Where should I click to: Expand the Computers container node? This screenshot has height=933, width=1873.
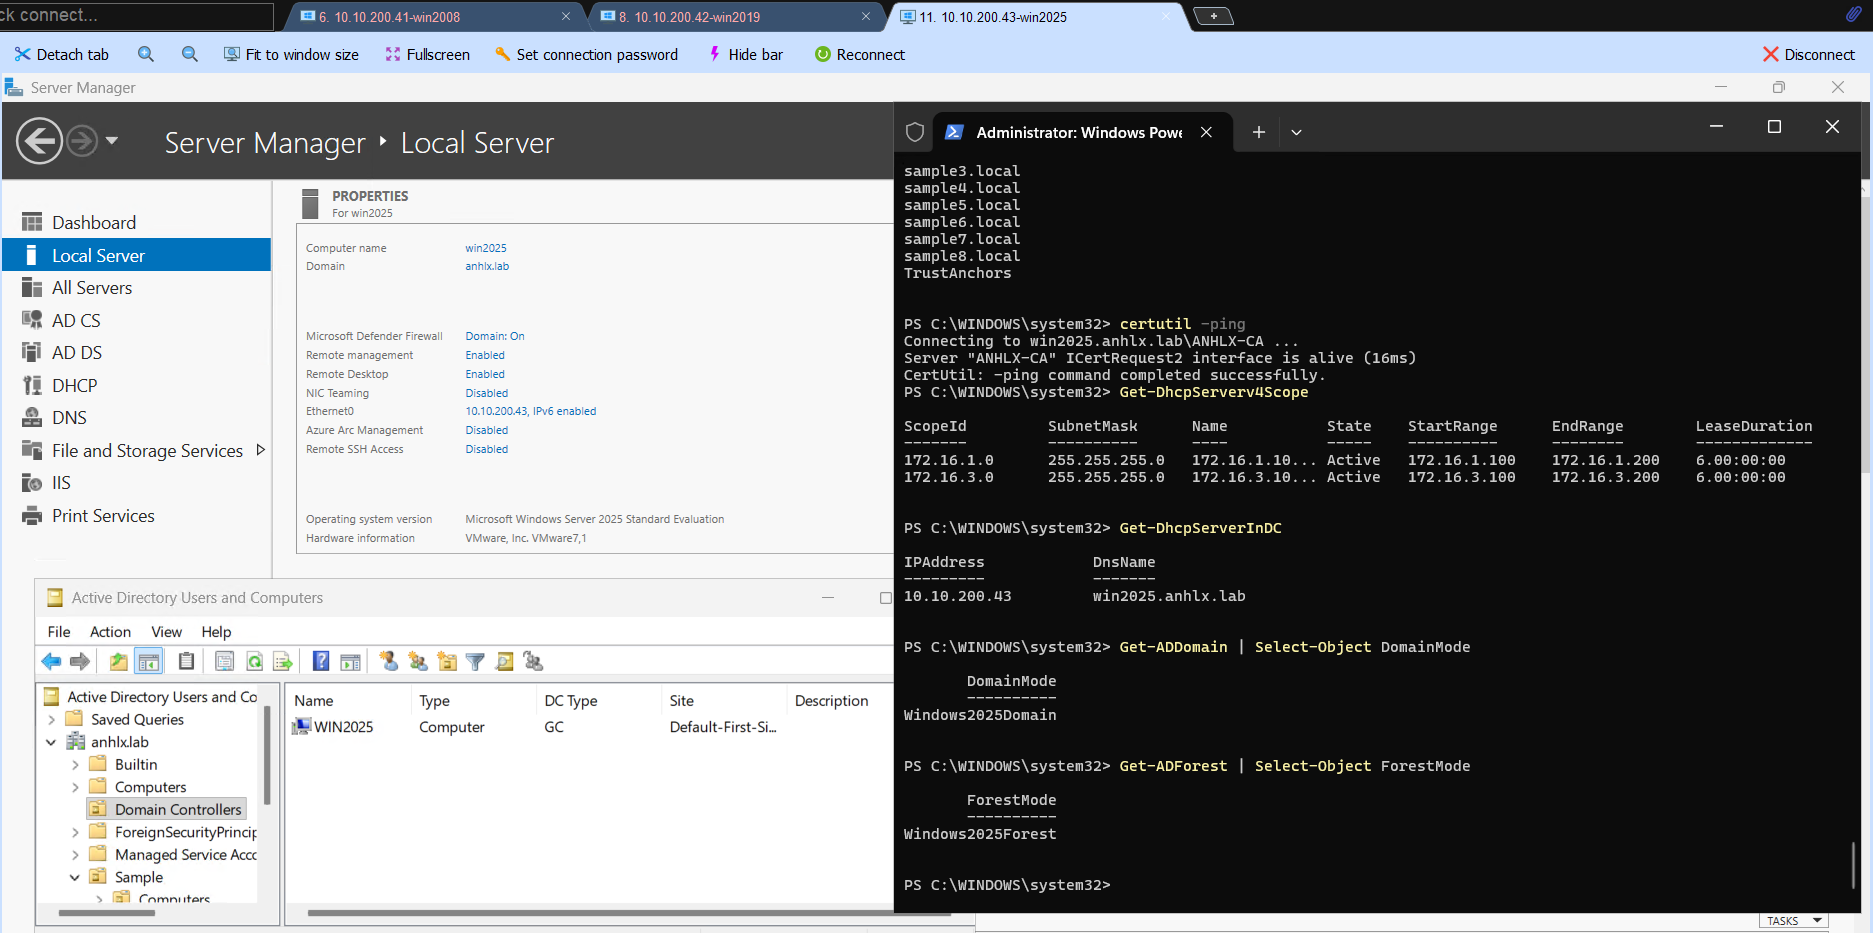pyautogui.click(x=75, y=787)
